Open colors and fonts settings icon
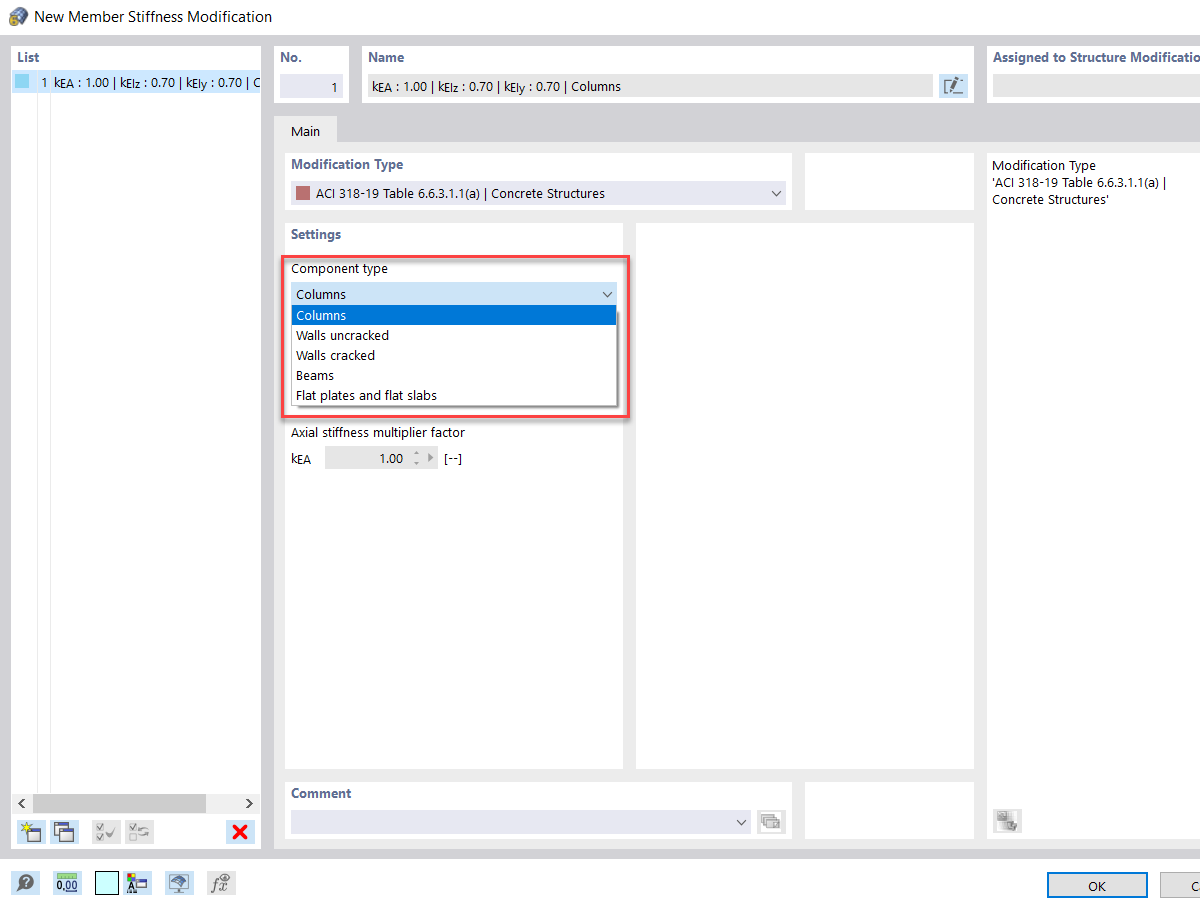The width and height of the screenshot is (1200, 900). pyautogui.click(x=137, y=883)
